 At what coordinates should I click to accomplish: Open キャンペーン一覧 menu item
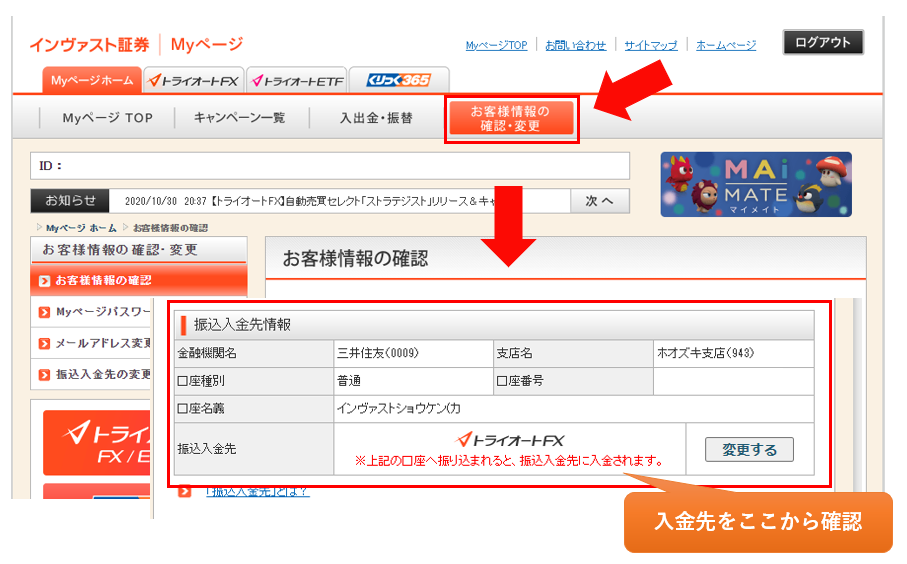coord(239,118)
